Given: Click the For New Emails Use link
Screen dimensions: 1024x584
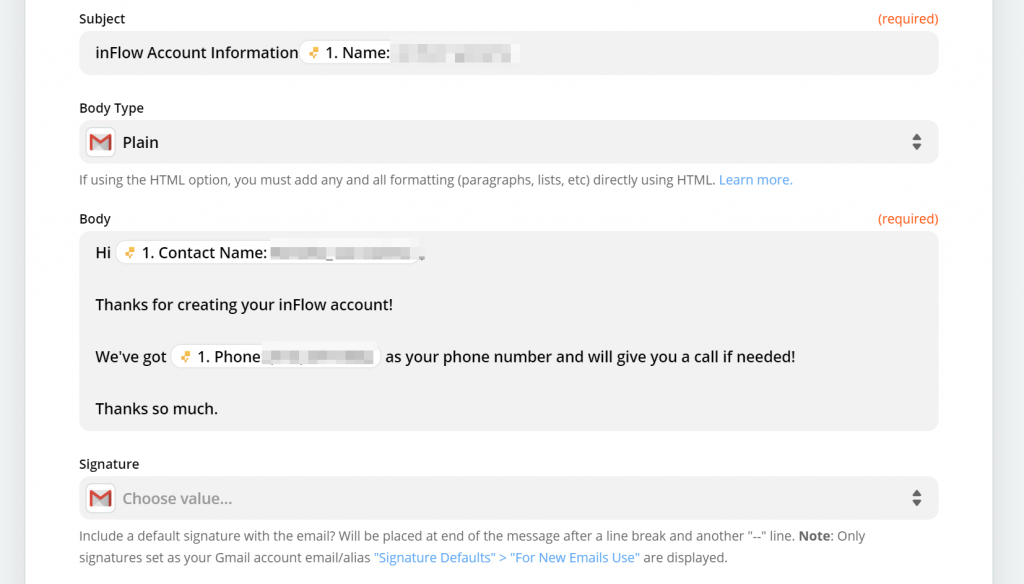Looking at the screenshot, I should [x=575, y=558].
